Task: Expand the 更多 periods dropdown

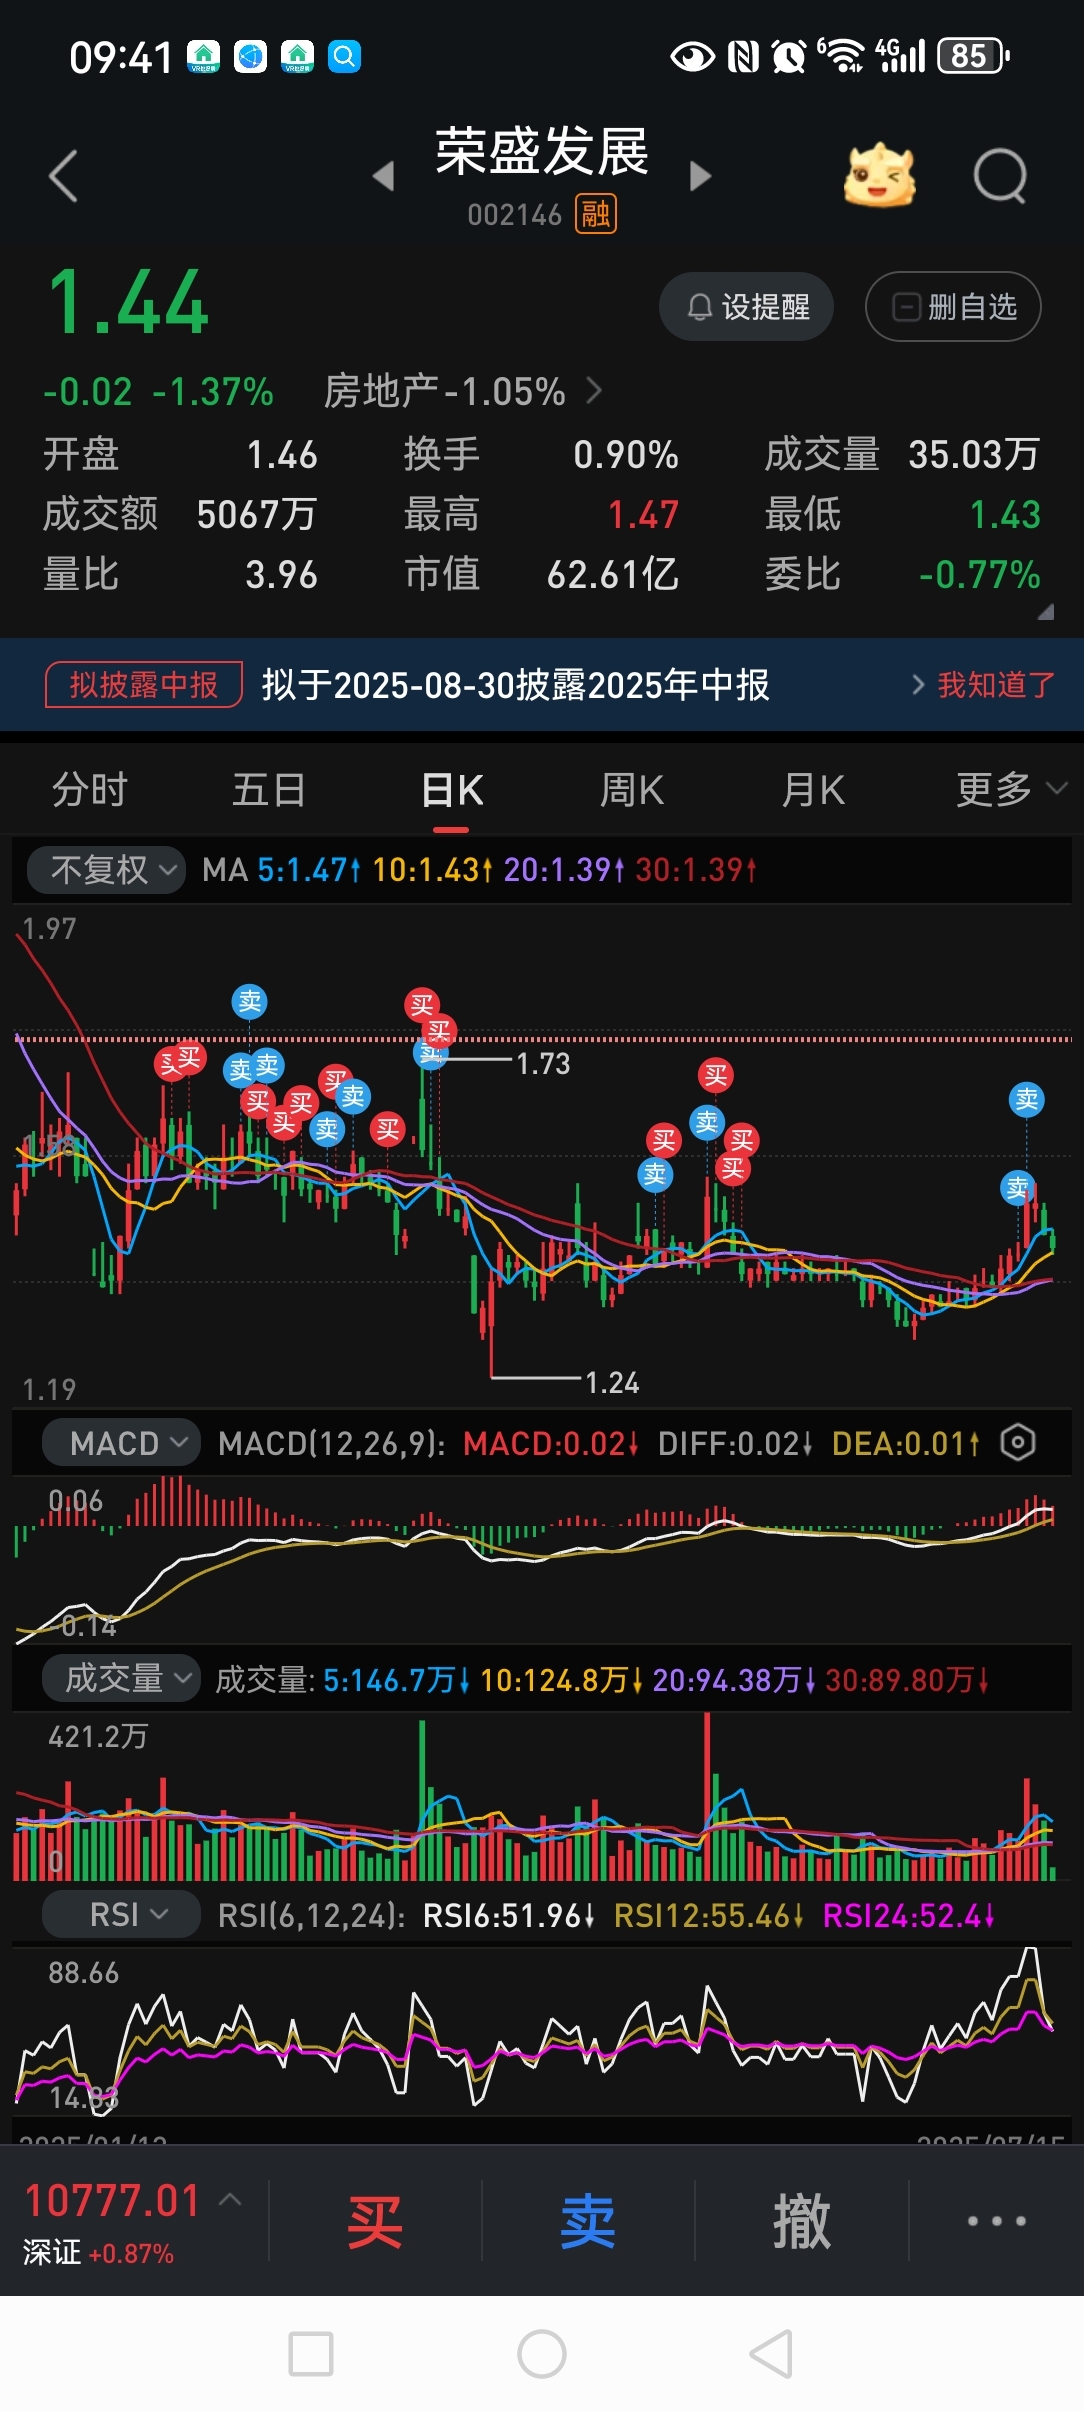Action: (x=1011, y=790)
